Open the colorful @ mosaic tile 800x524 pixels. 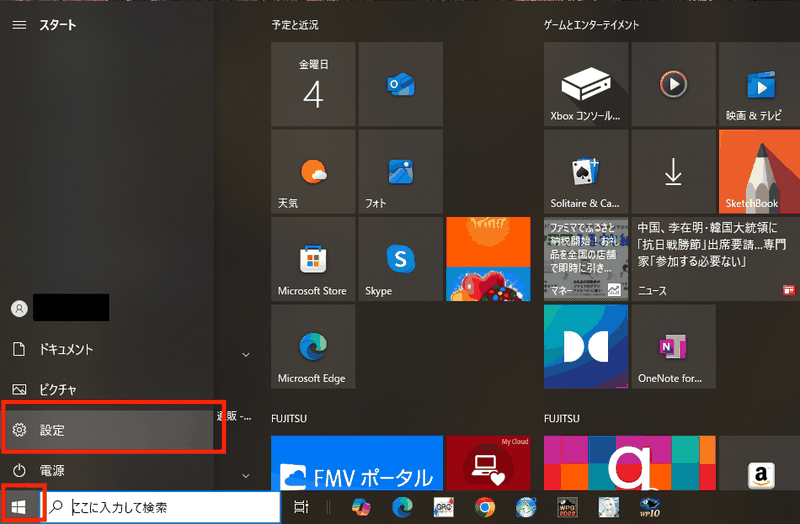pyautogui.click(x=630, y=463)
